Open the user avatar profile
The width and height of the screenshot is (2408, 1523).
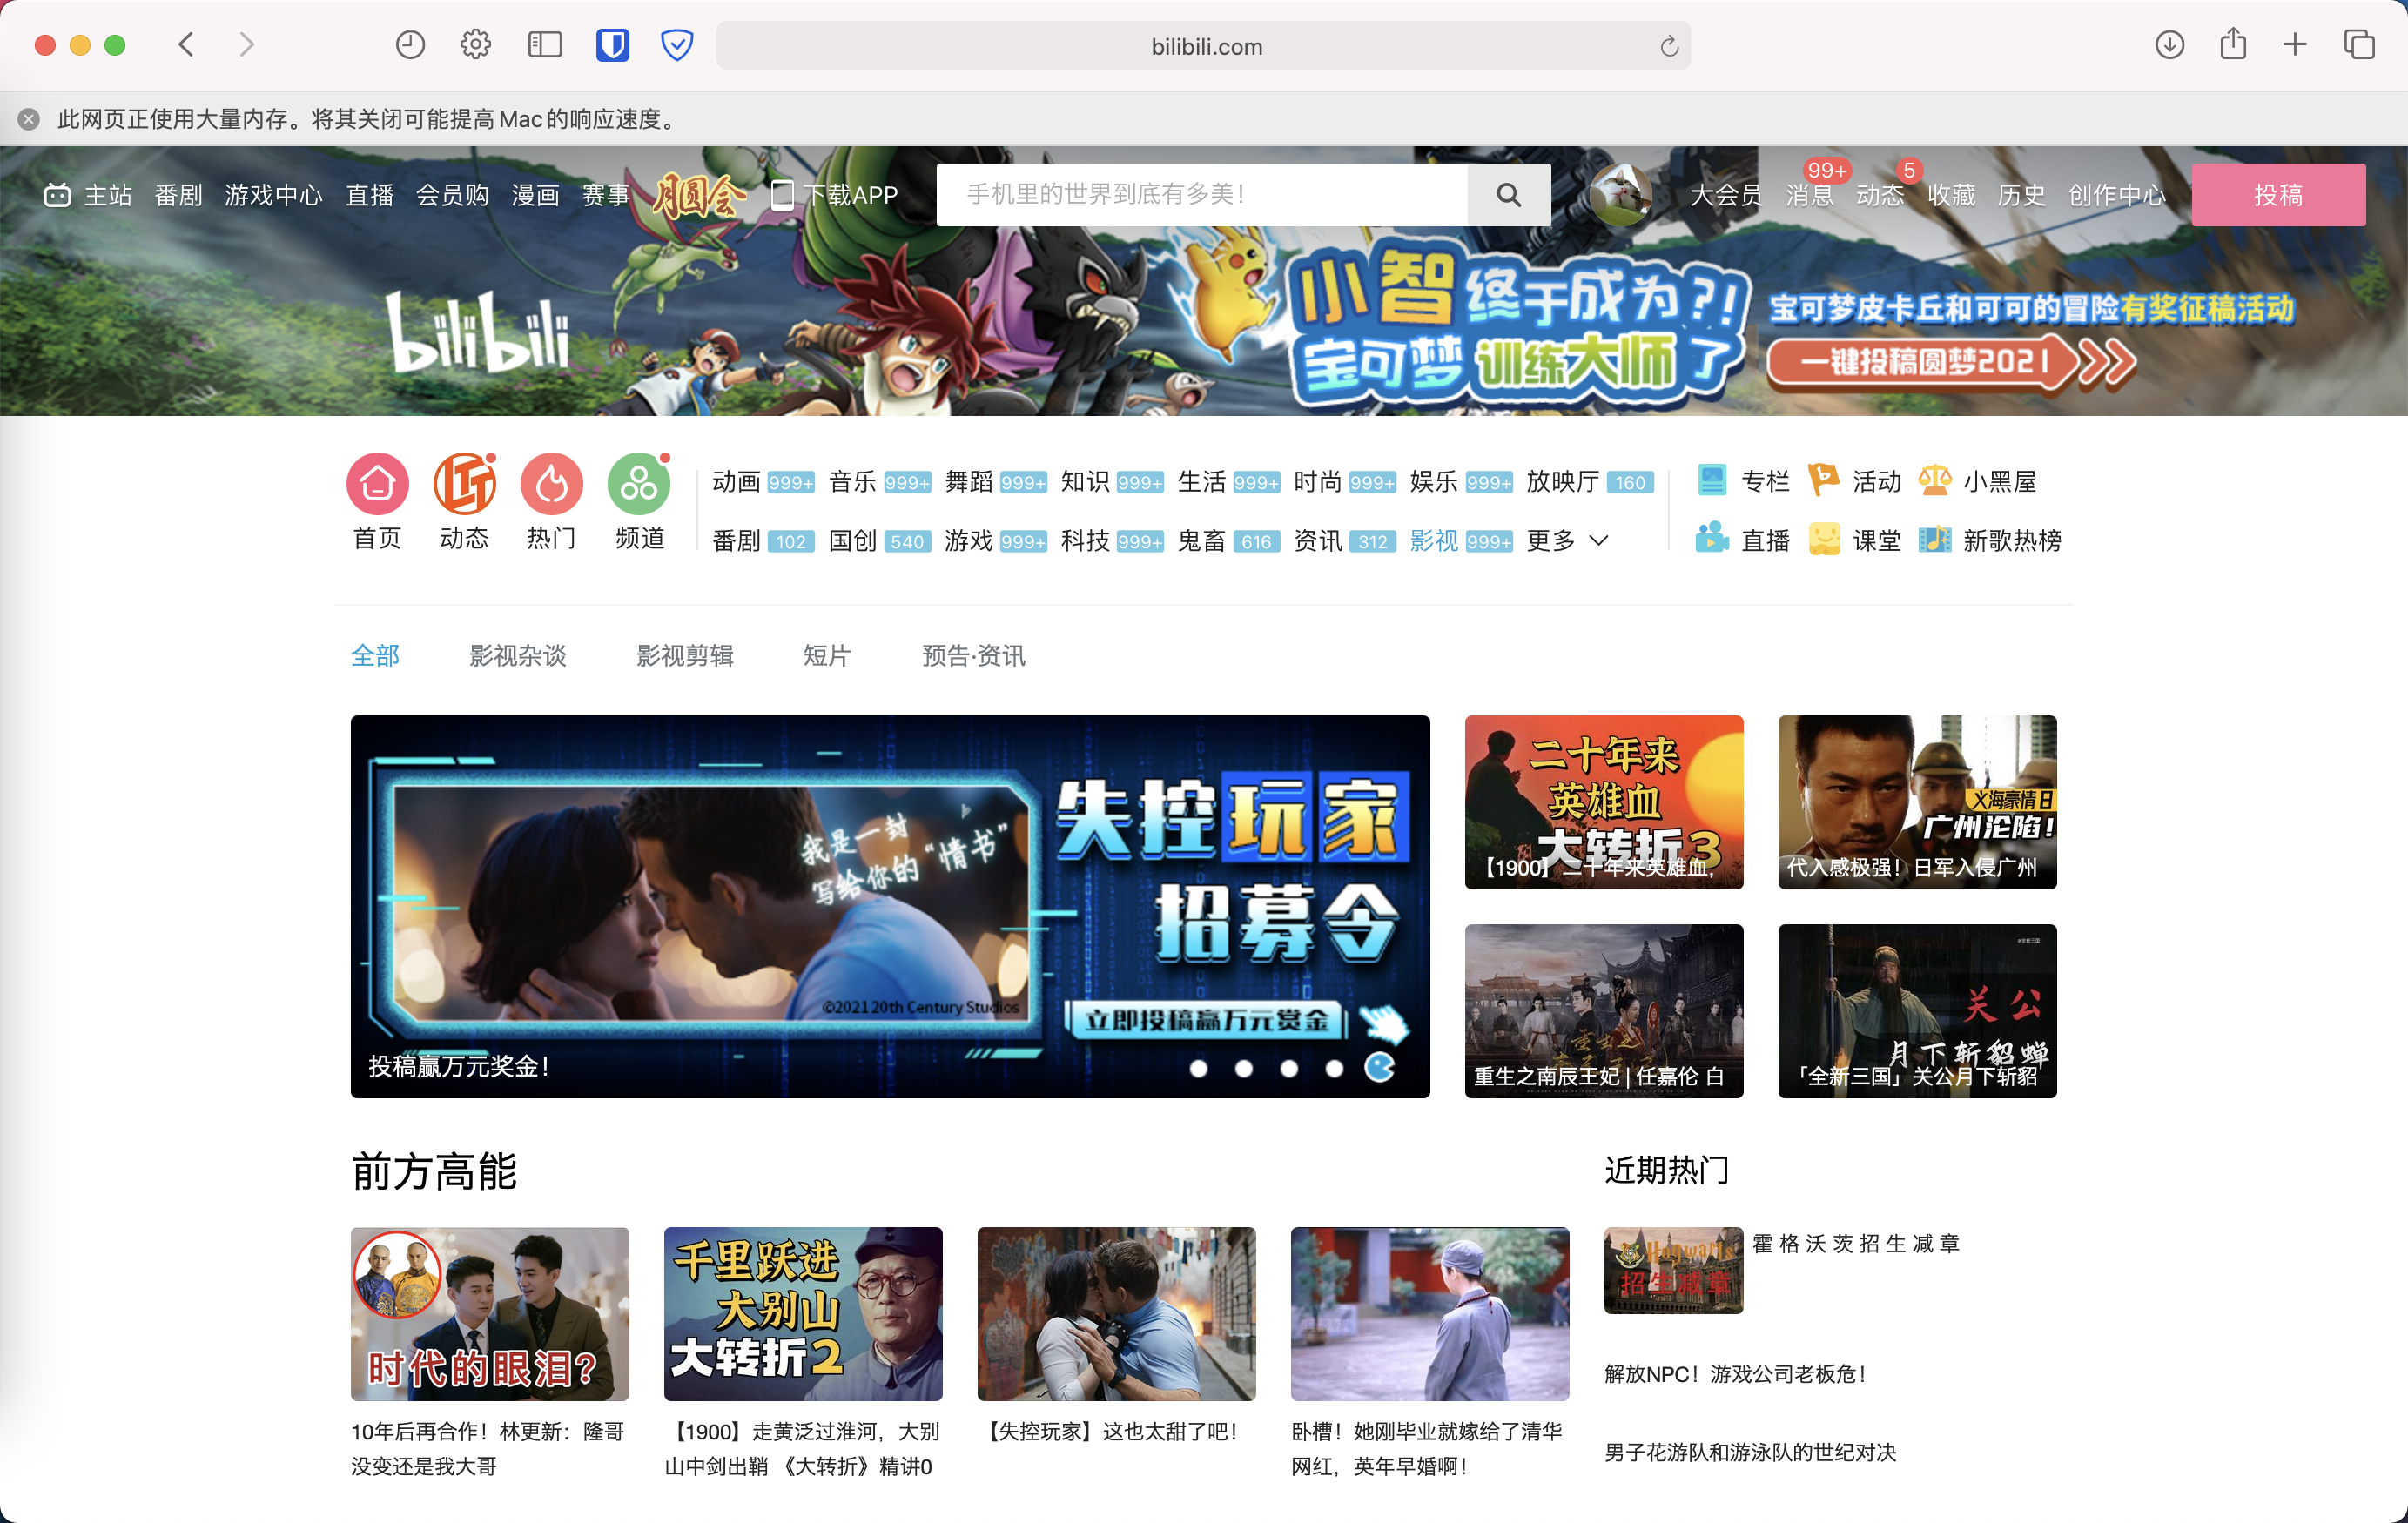(x=1621, y=194)
